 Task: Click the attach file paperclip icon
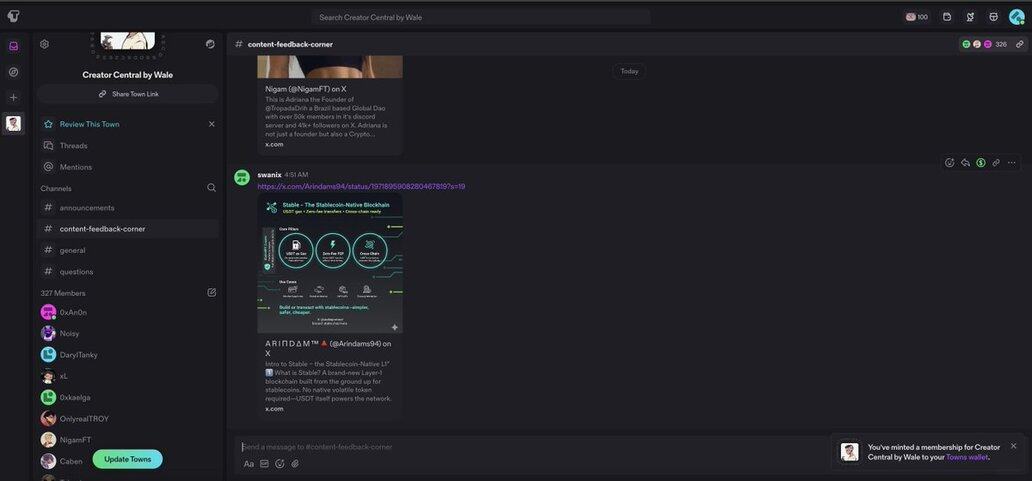(295, 464)
